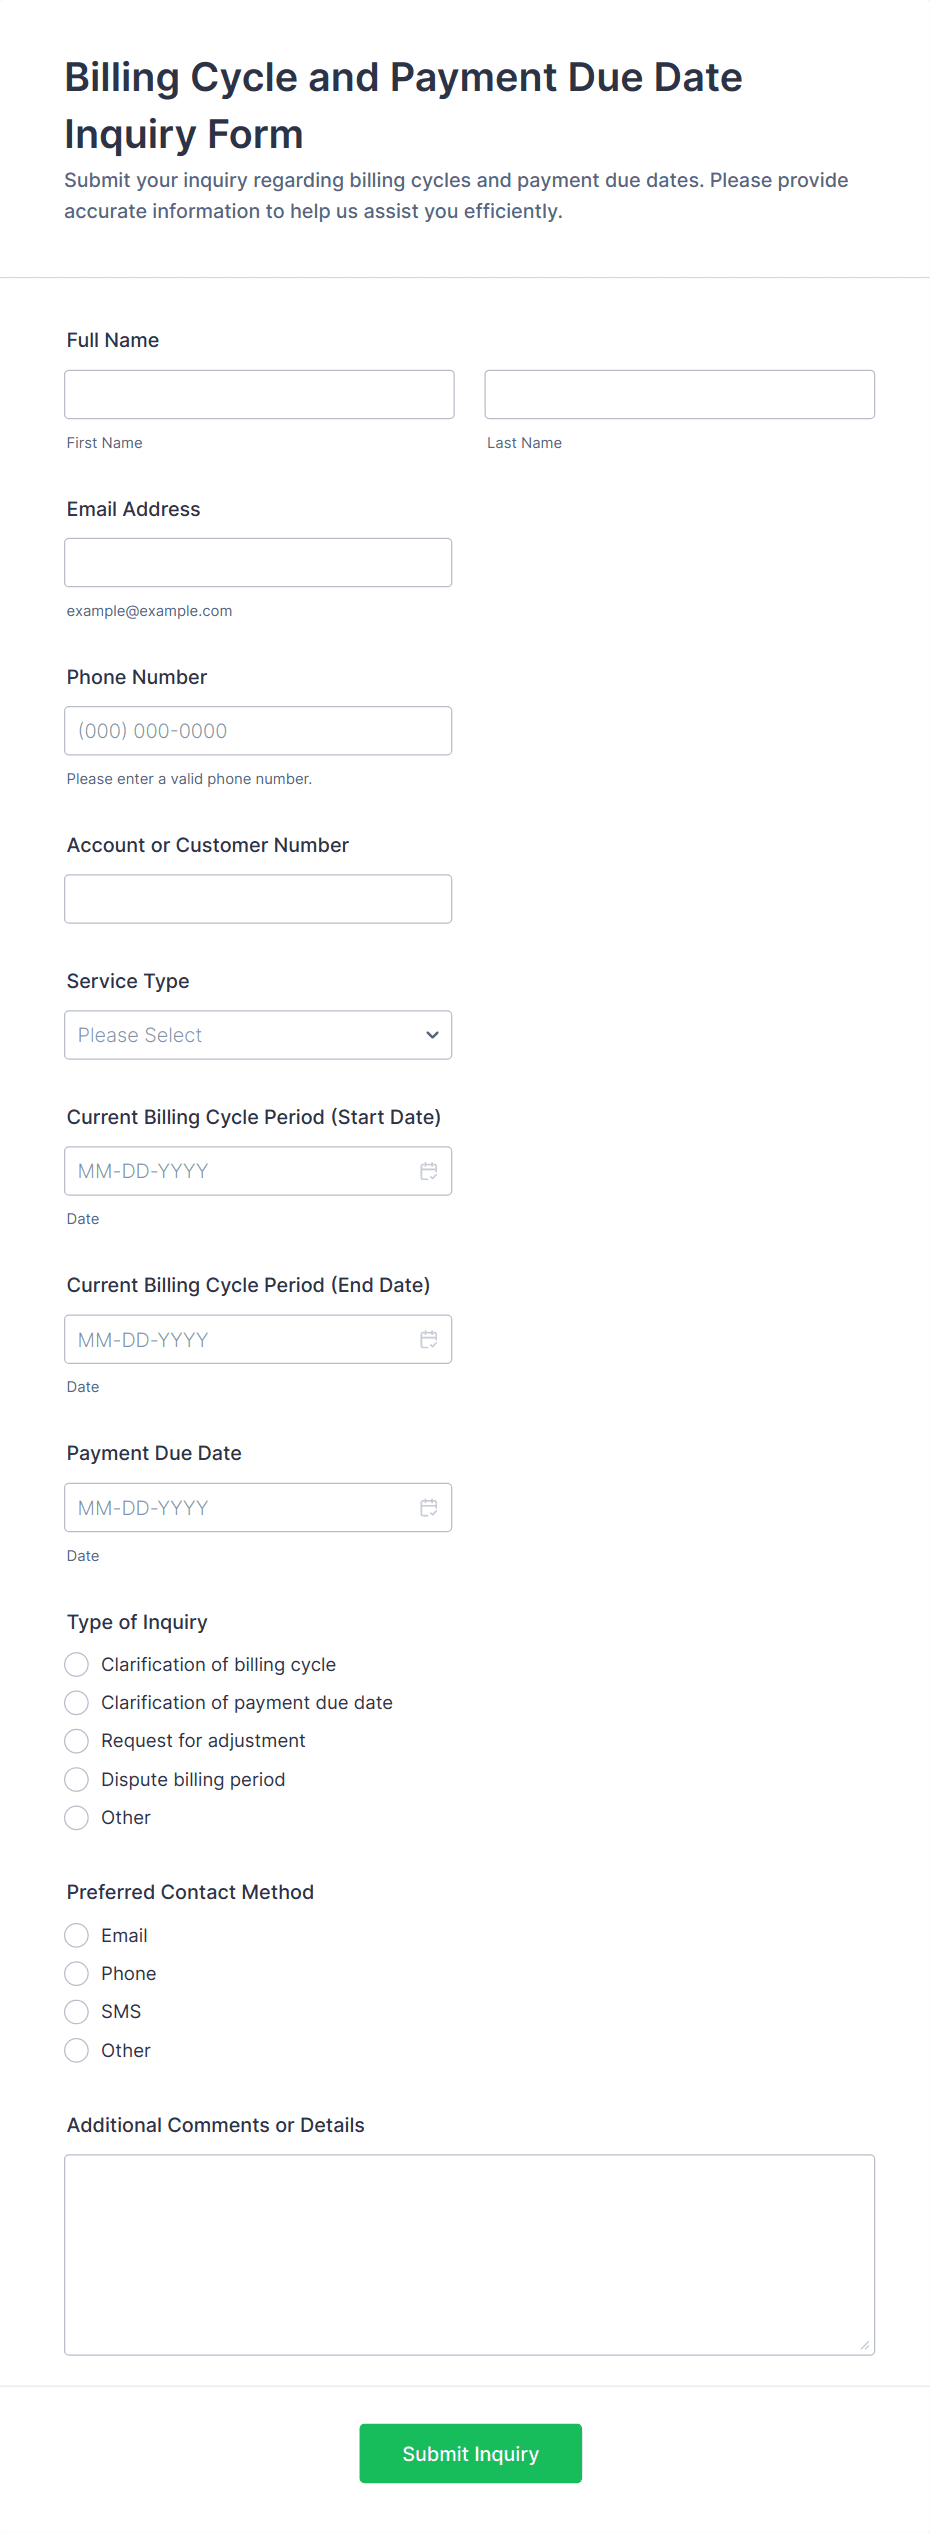Pick Dispute billing period option
This screenshot has width=930, height=2533.
coord(77,1779)
